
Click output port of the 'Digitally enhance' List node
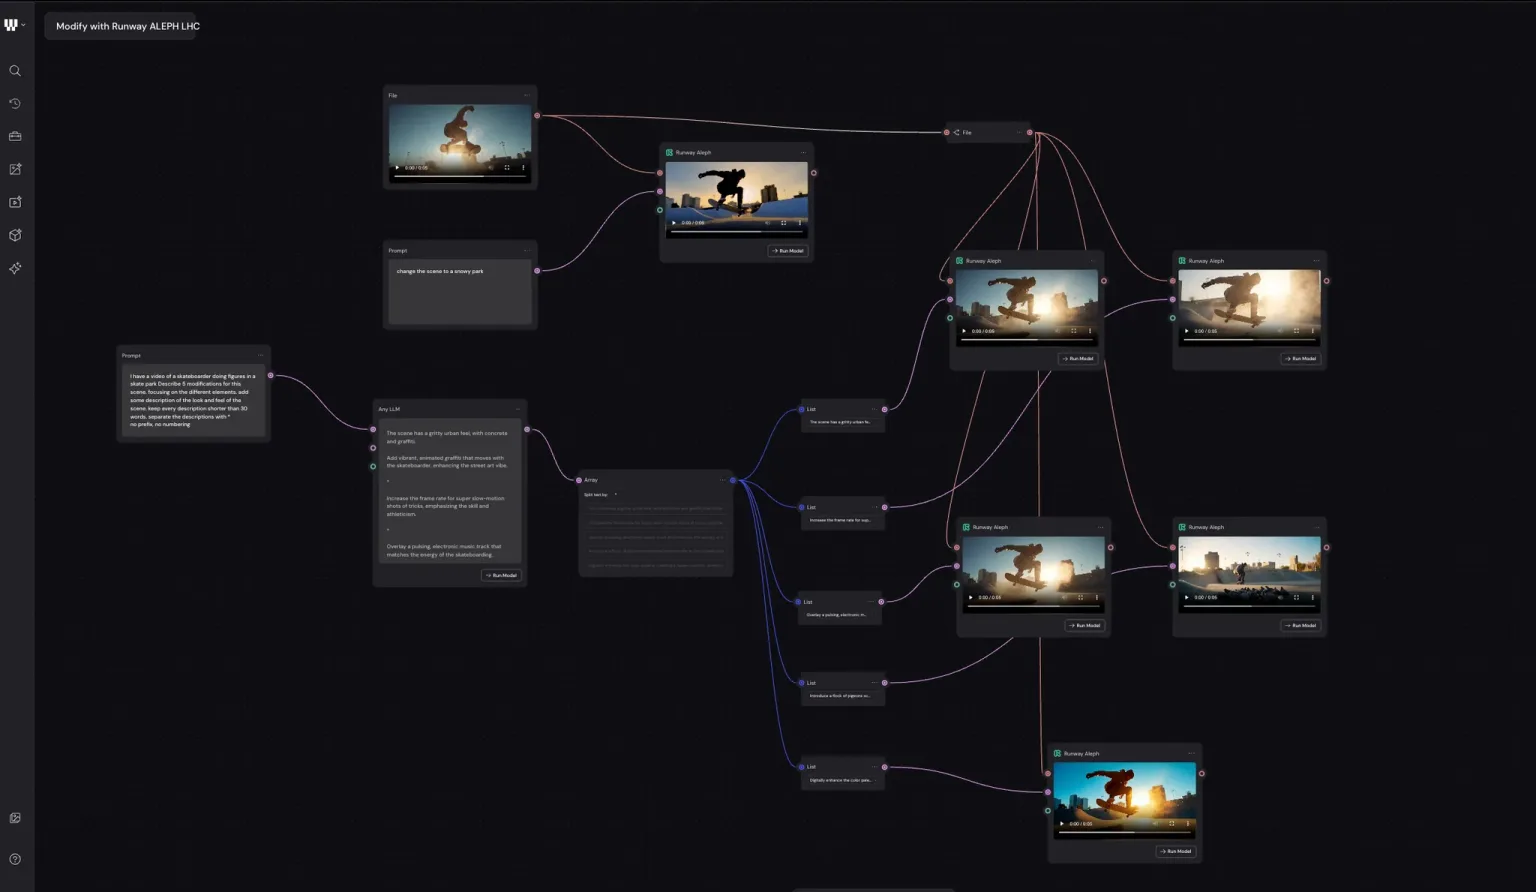point(884,768)
